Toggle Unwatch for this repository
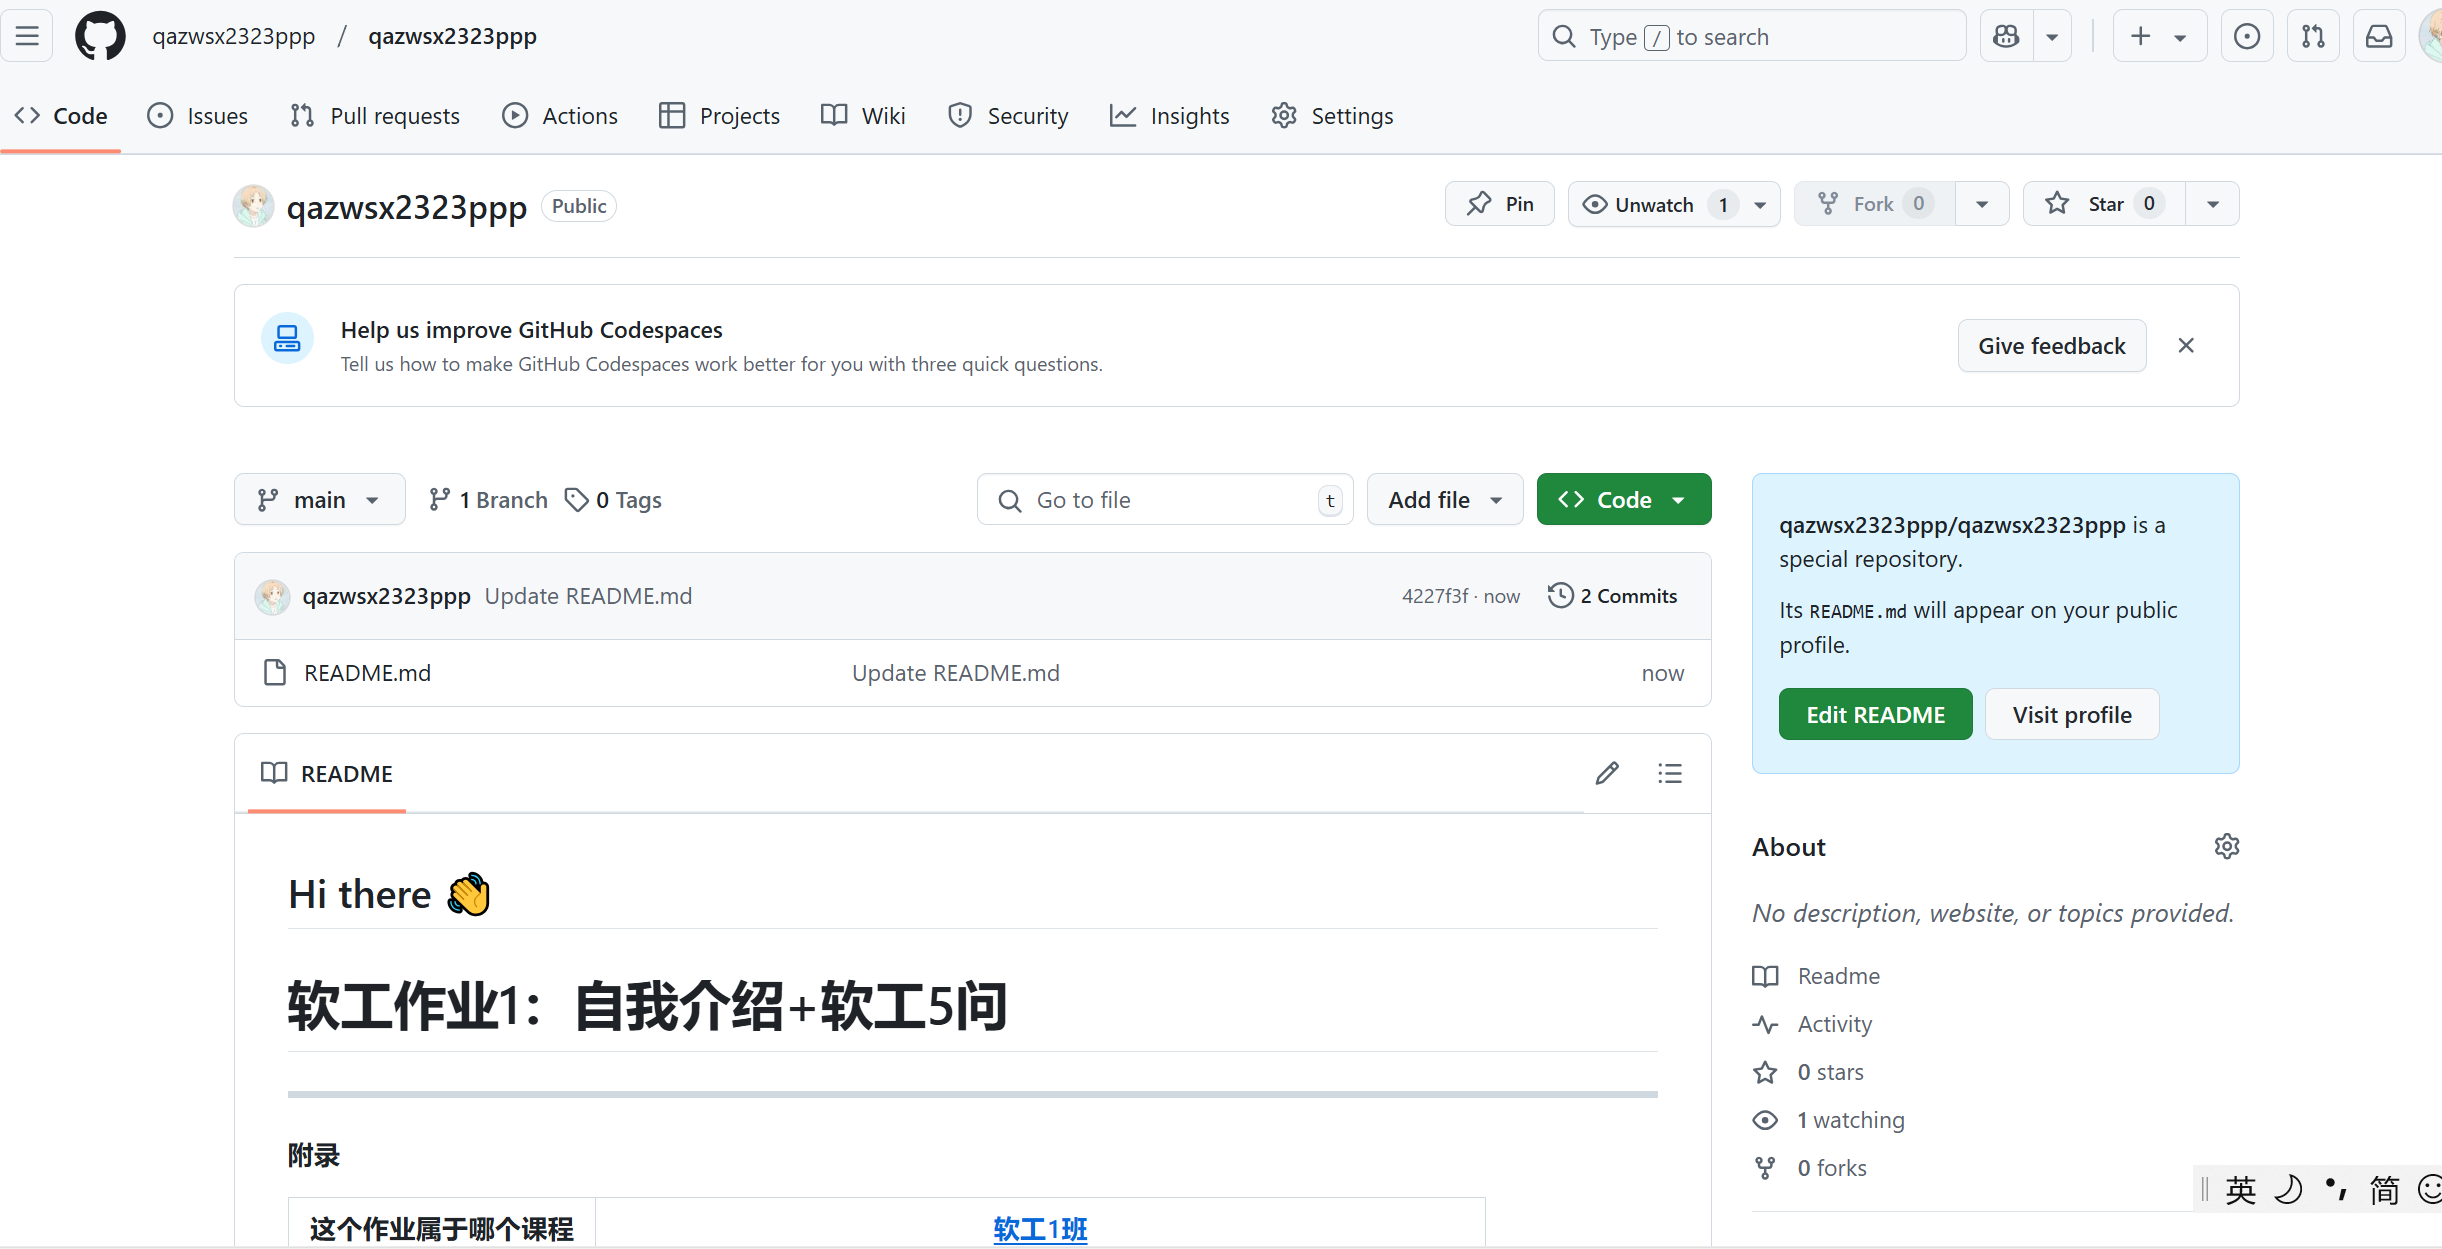2442x1249 pixels. [x=1654, y=204]
